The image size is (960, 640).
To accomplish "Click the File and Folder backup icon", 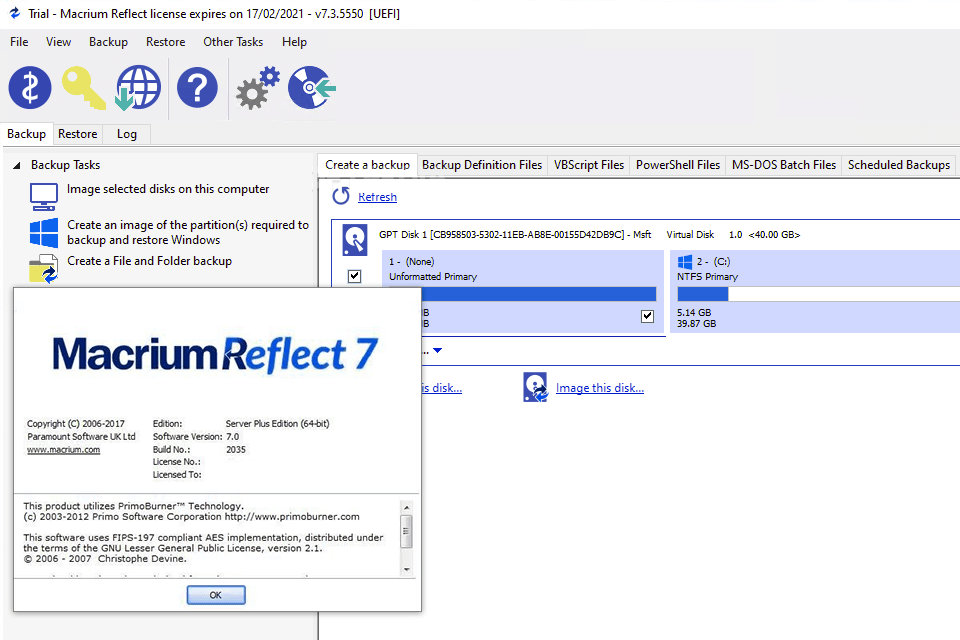I will (43, 269).
